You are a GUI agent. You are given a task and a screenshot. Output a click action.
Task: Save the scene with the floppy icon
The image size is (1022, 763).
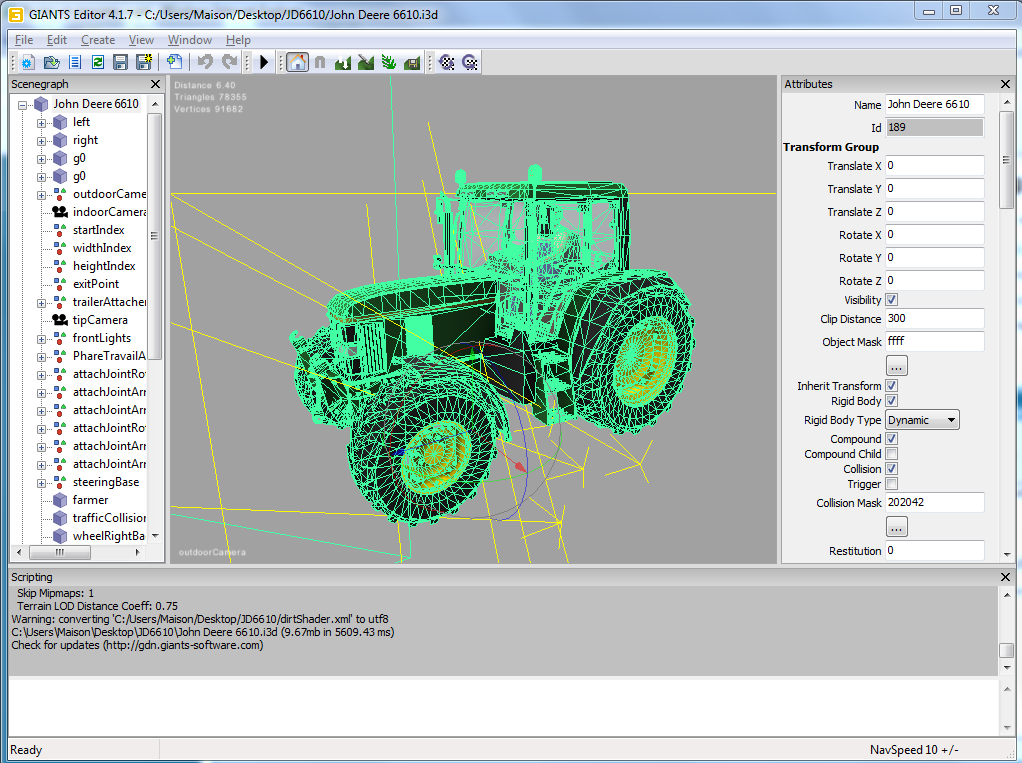pyautogui.click(x=121, y=63)
